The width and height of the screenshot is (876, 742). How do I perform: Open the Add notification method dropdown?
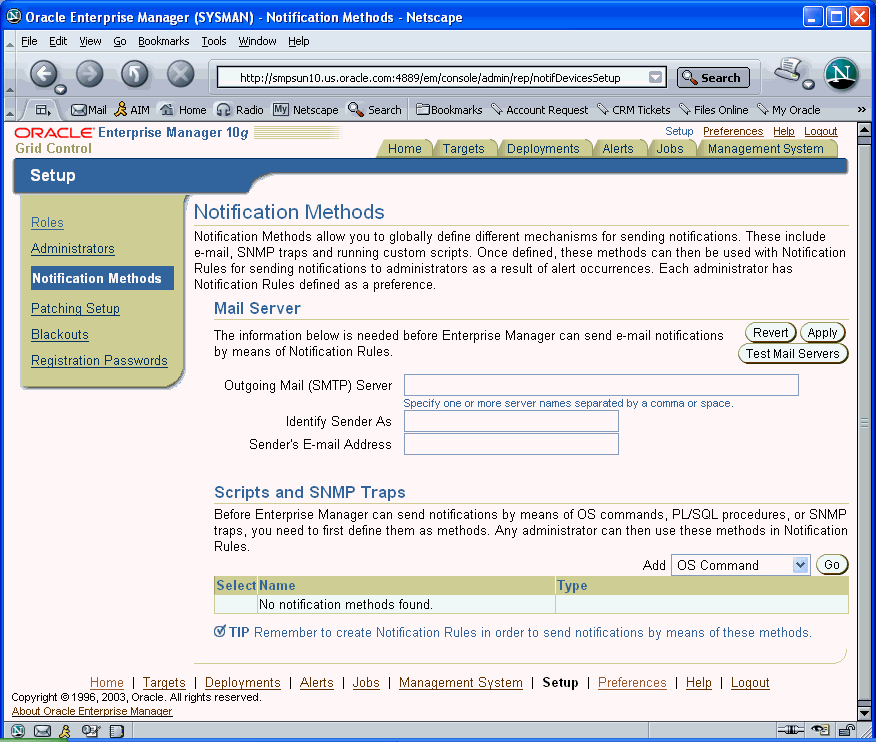[740, 564]
